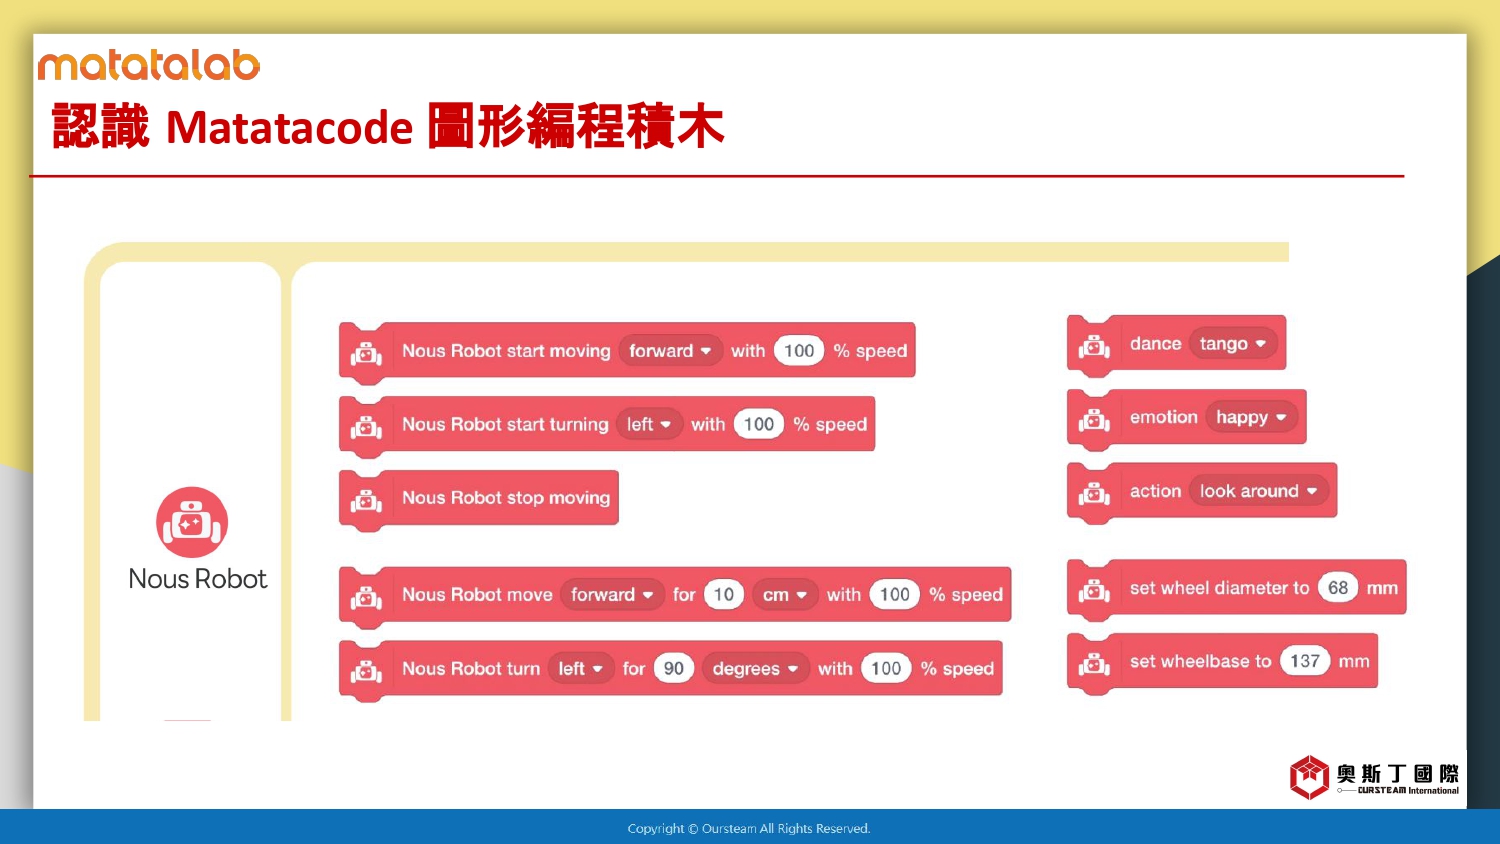The height and width of the screenshot is (844, 1500).
Task: Click the 'action' block label
Action: click(1156, 491)
